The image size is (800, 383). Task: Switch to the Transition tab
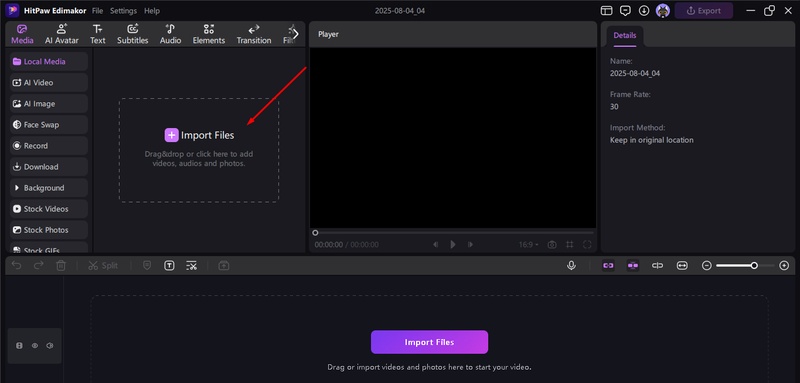pos(254,34)
